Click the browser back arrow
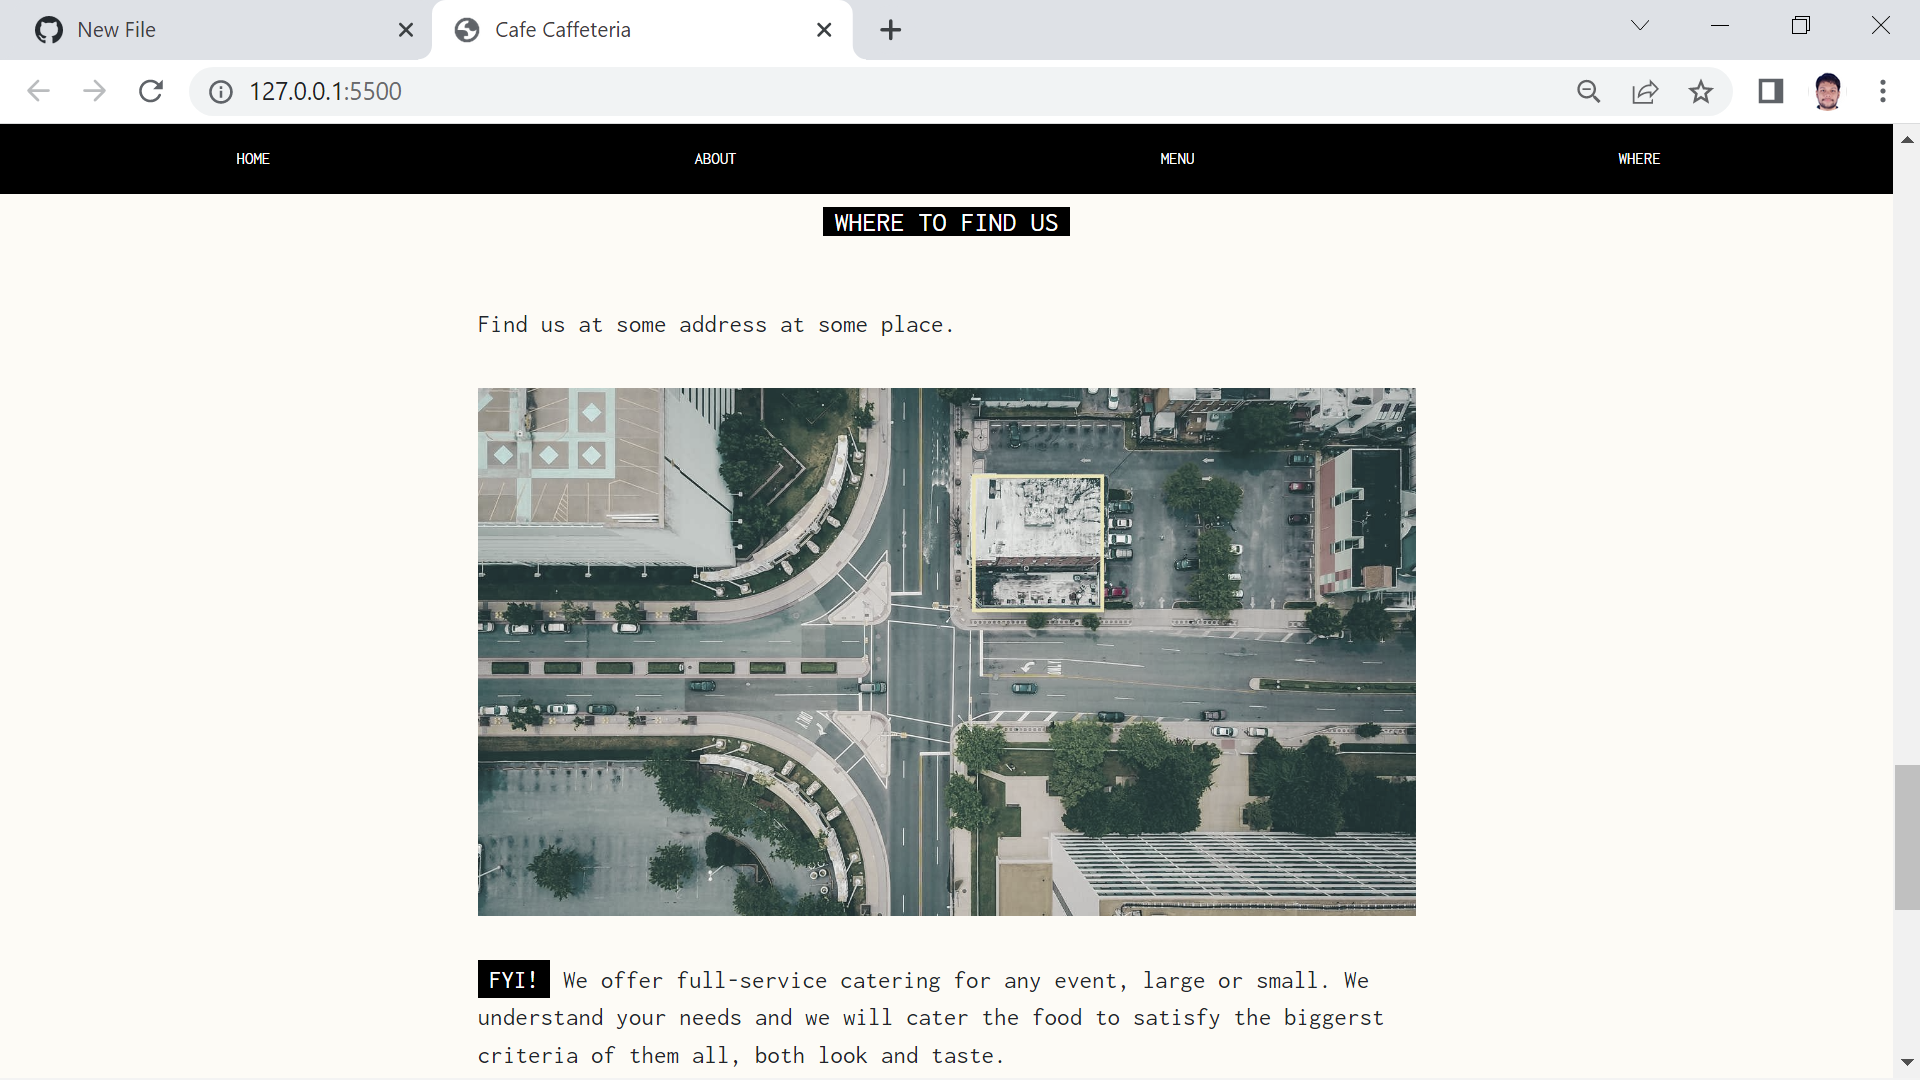This screenshot has height=1080, width=1920. click(38, 91)
